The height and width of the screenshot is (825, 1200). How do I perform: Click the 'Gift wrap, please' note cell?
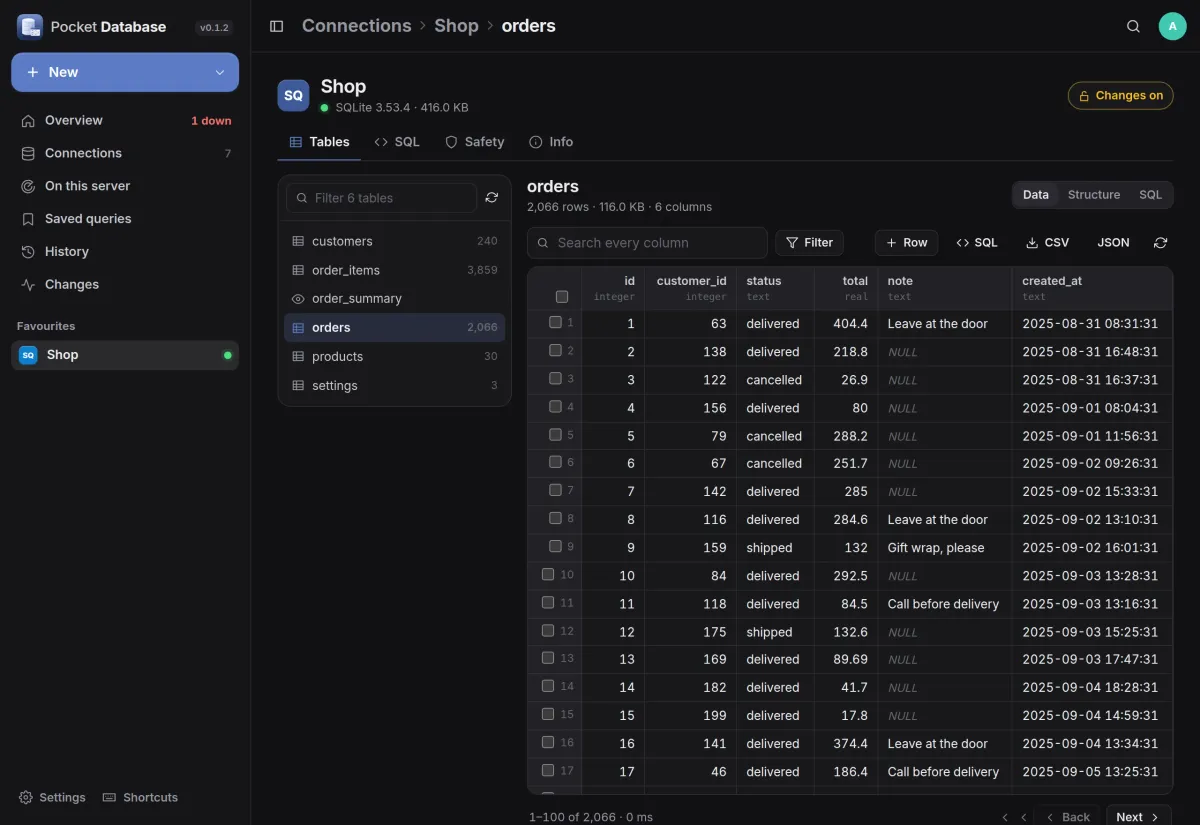tap(944, 548)
